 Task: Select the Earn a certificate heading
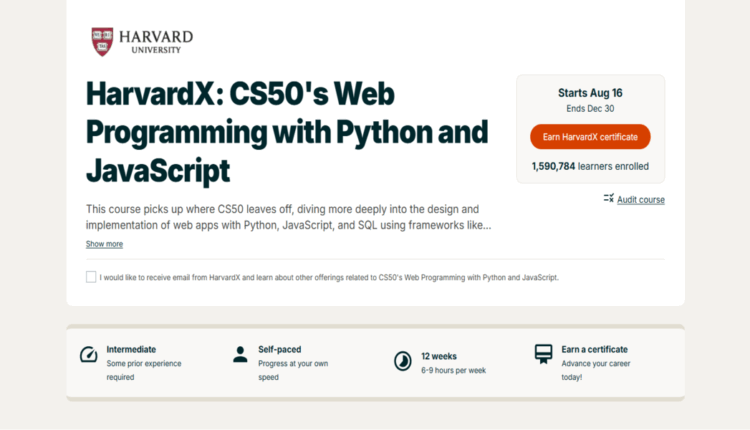[x=594, y=349]
